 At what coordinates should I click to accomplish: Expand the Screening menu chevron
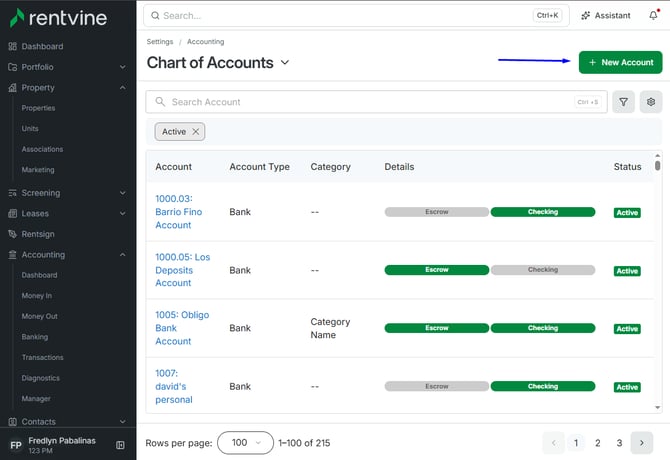[x=123, y=193]
